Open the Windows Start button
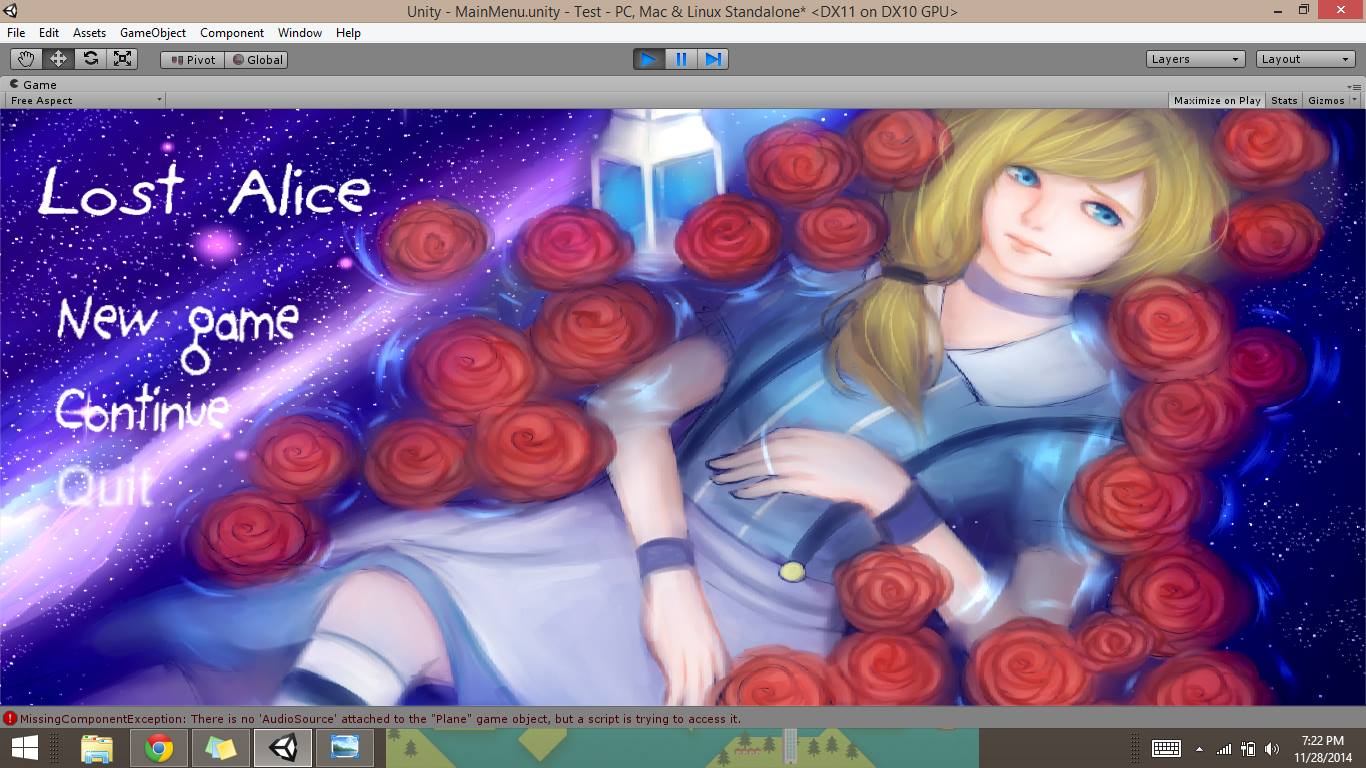 (25, 748)
